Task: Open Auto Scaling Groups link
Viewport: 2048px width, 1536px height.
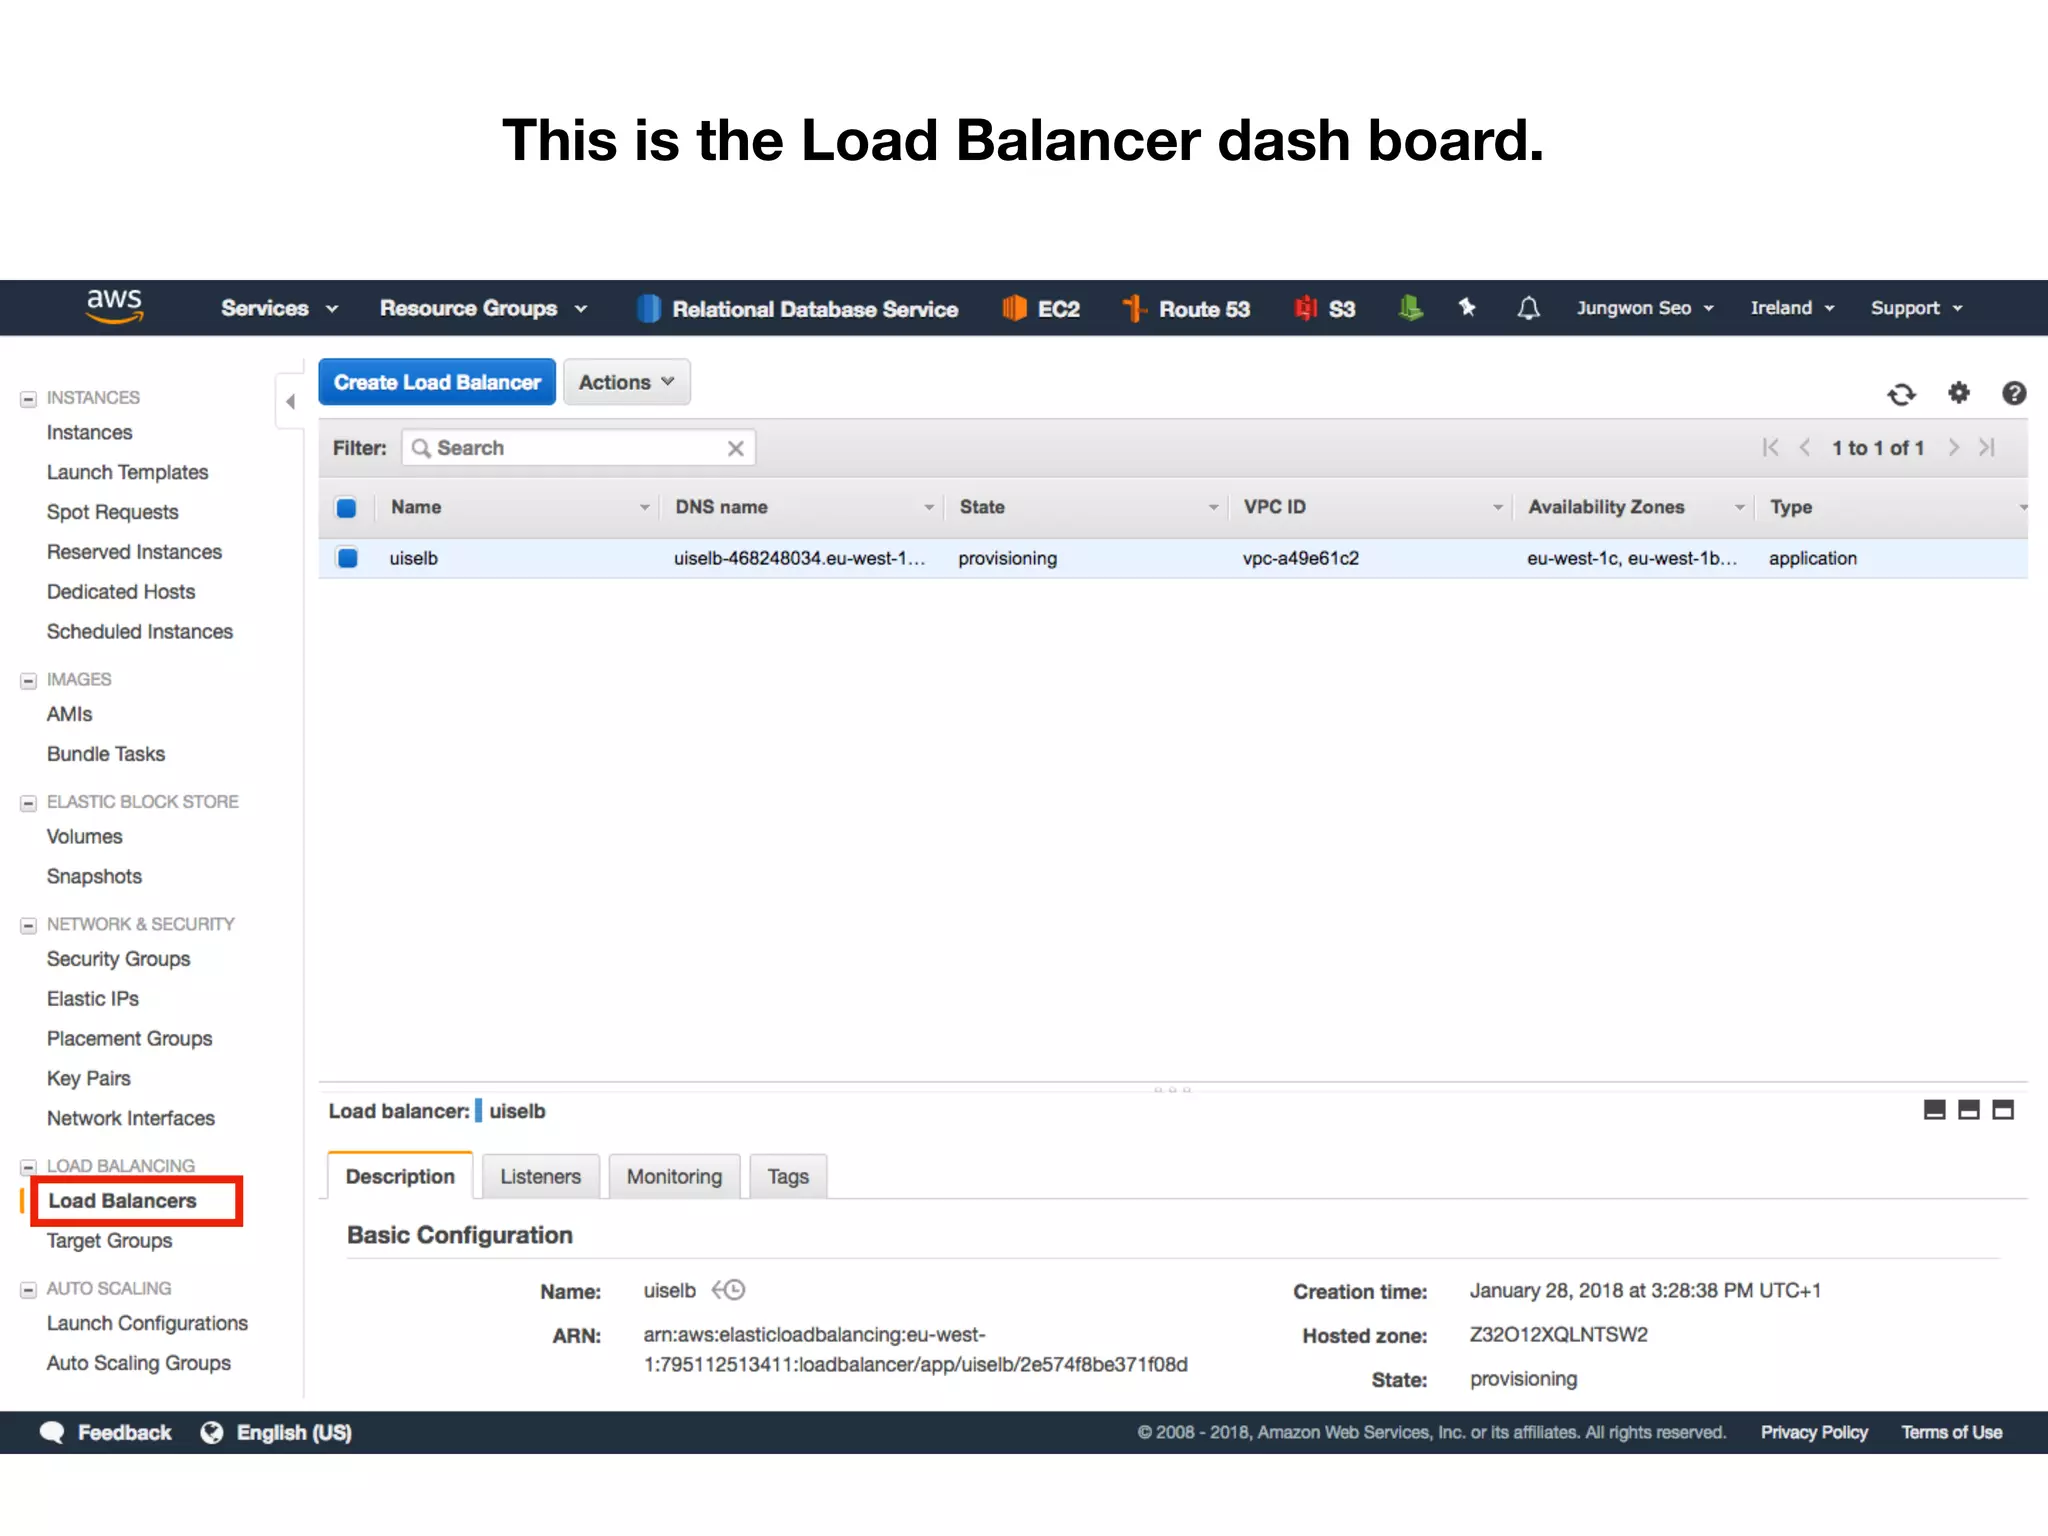Action: pos(138,1363)
